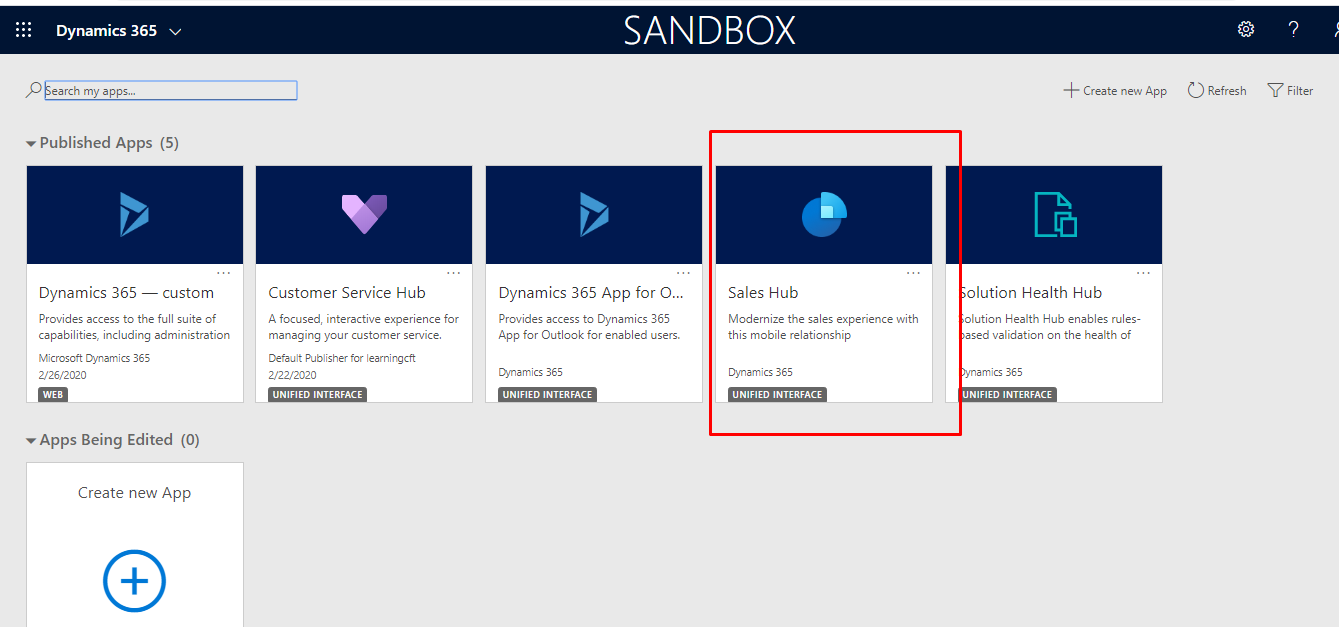Image resolution: width=1339 pixels, height=627 pixels.
Task: Collapse the Apps Being Edited section
Action: pos(31,441)
